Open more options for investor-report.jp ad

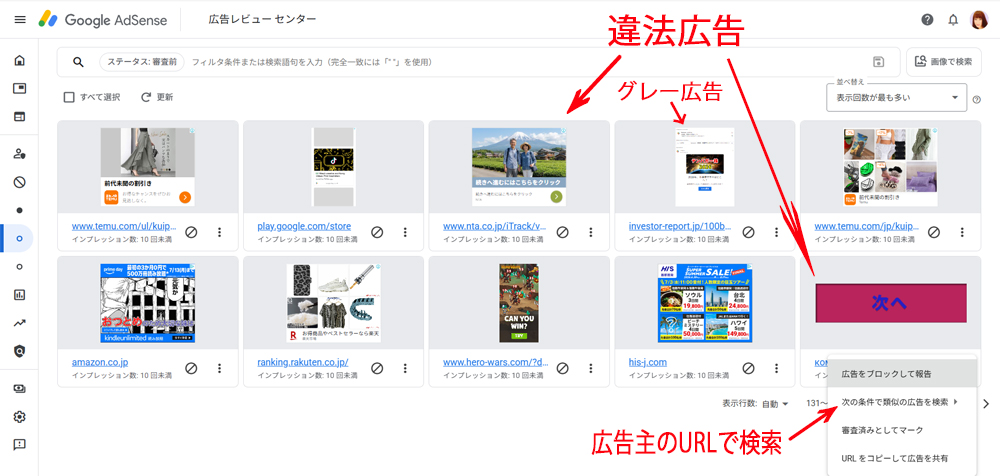pyautogui.click(x=777, y=232)
